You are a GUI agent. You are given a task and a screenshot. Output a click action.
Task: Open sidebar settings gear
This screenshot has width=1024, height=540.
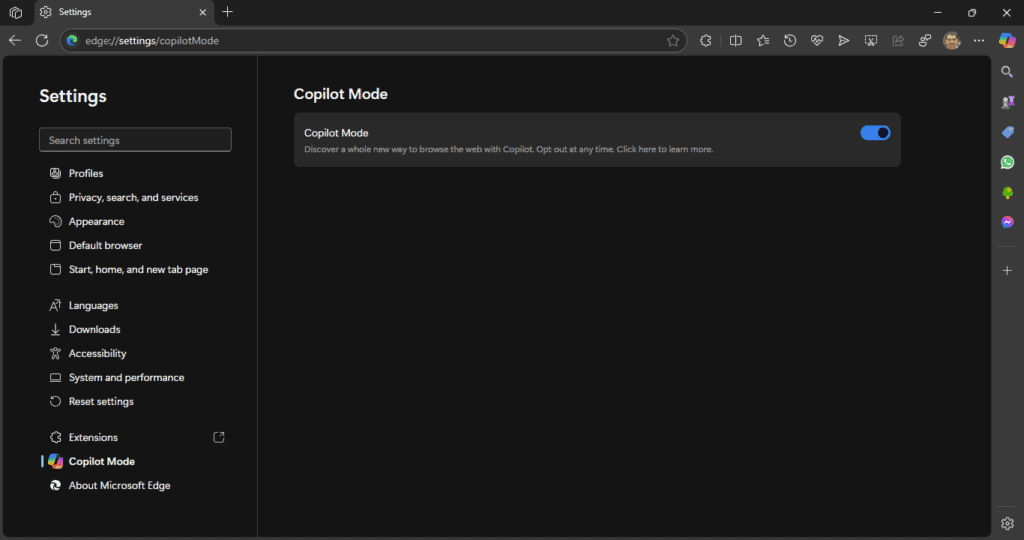click(1007, 523)
